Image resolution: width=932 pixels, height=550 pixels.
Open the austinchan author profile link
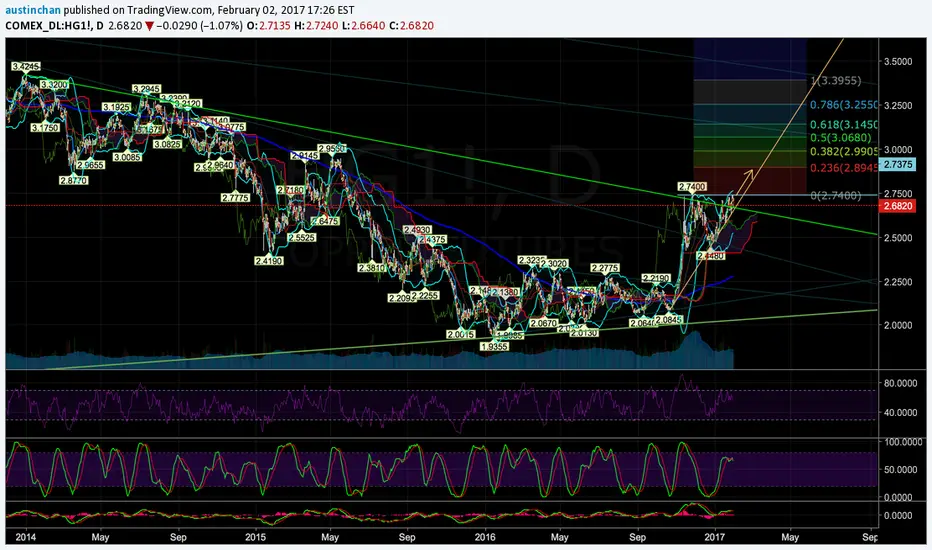click(x=33, y=10)
